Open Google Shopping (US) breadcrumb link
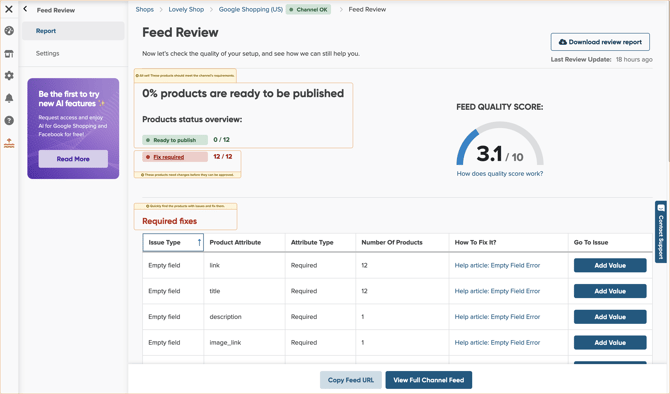The image size is (670, 394). point(251,9)
